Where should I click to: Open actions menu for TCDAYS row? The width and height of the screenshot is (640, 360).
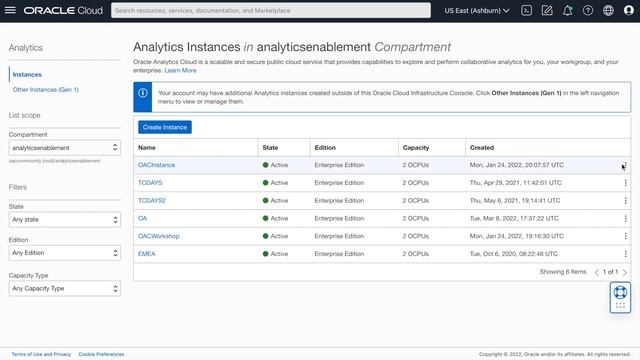pyautogui.click(x=625, y=183)
